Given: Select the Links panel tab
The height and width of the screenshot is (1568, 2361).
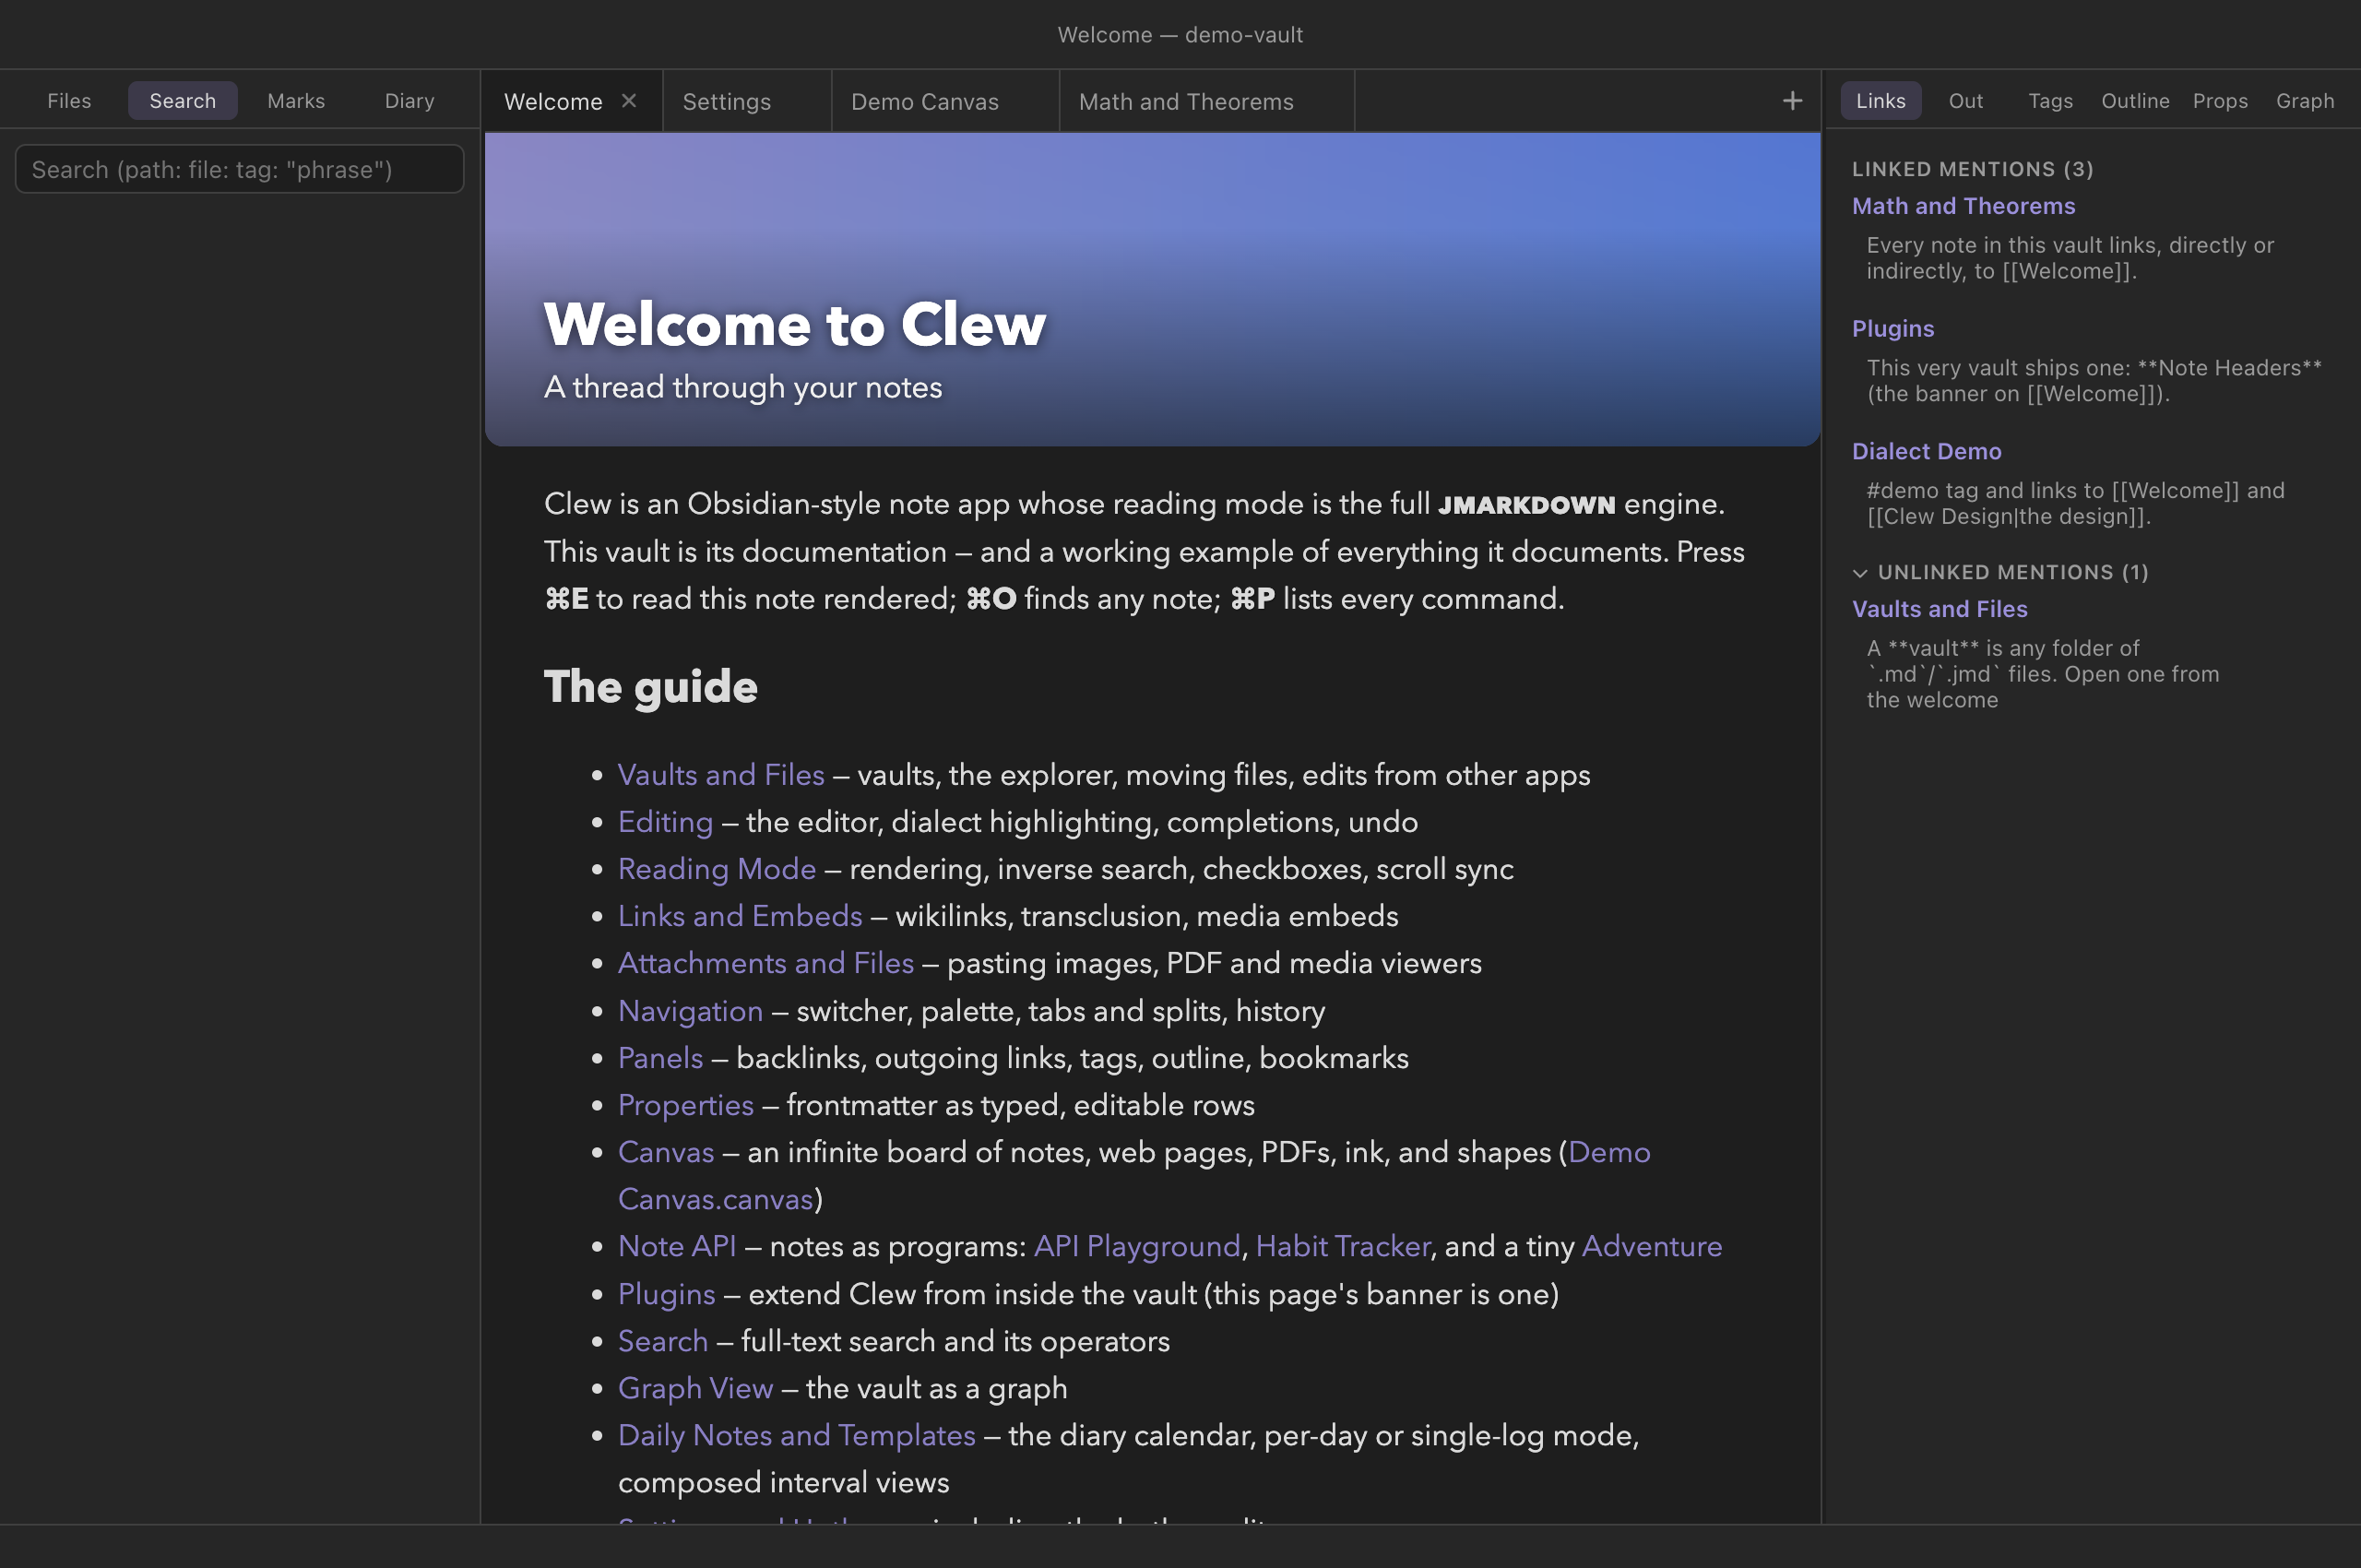Looking at the screenshot, I should 1880,101.
